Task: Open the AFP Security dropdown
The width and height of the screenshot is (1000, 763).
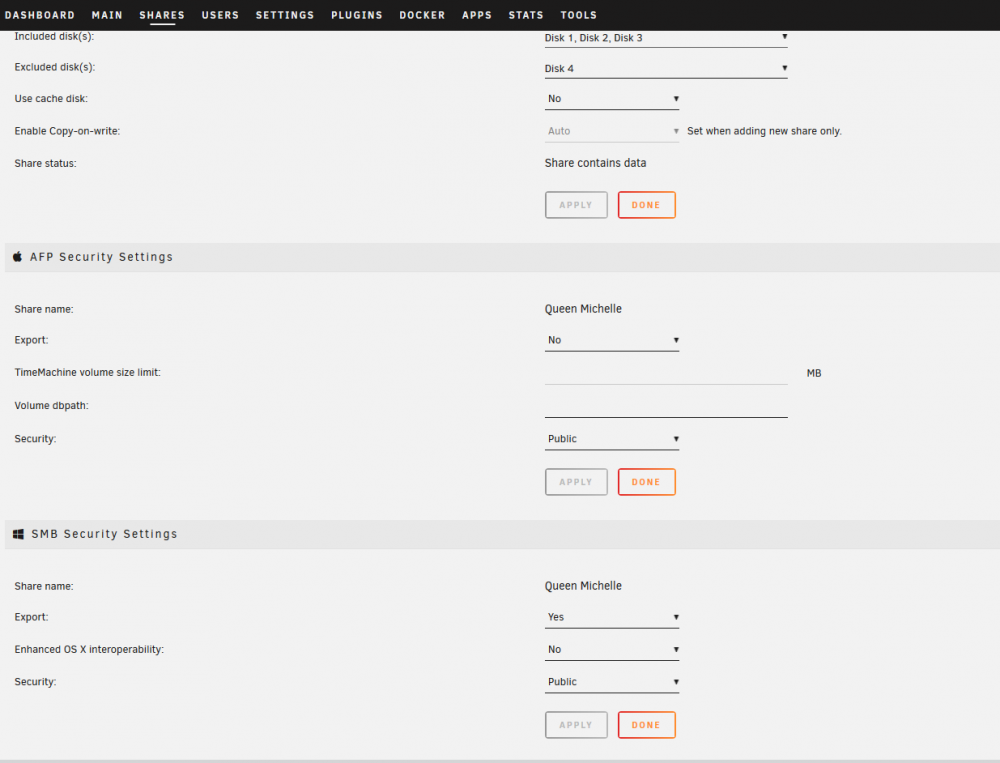Action: pos(612,439)
